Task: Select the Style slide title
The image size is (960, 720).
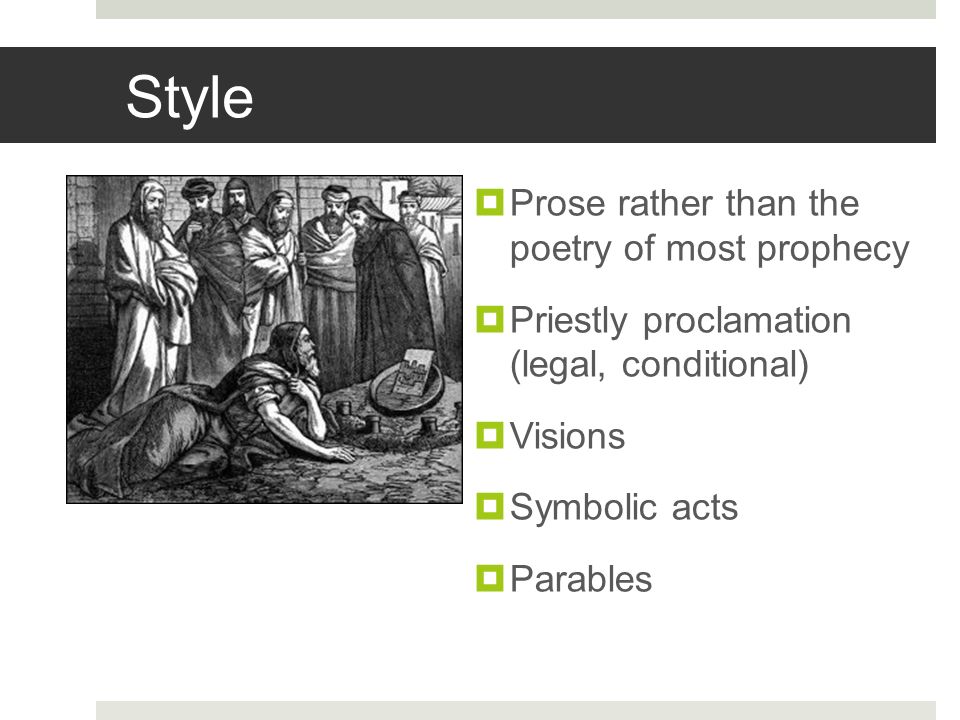Action: (189, 98)
